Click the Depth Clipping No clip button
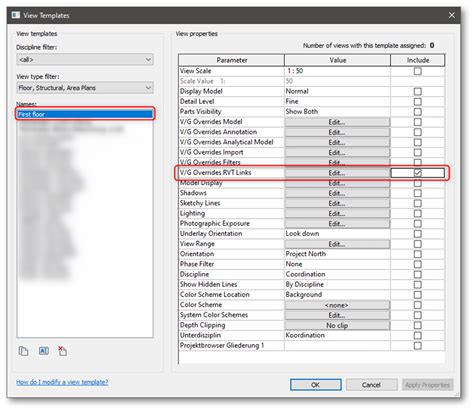The width and height of the screenshot is (474, 411). (337, 325)
